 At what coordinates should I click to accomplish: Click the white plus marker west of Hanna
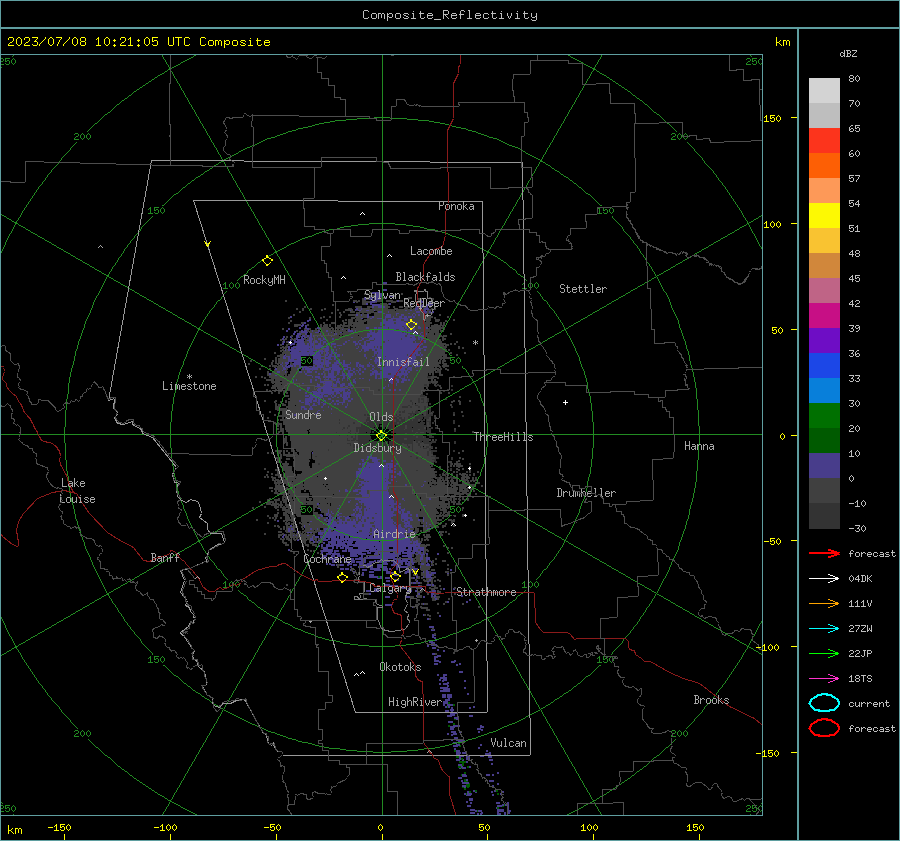pyautogui.click(x=565, y=402)
